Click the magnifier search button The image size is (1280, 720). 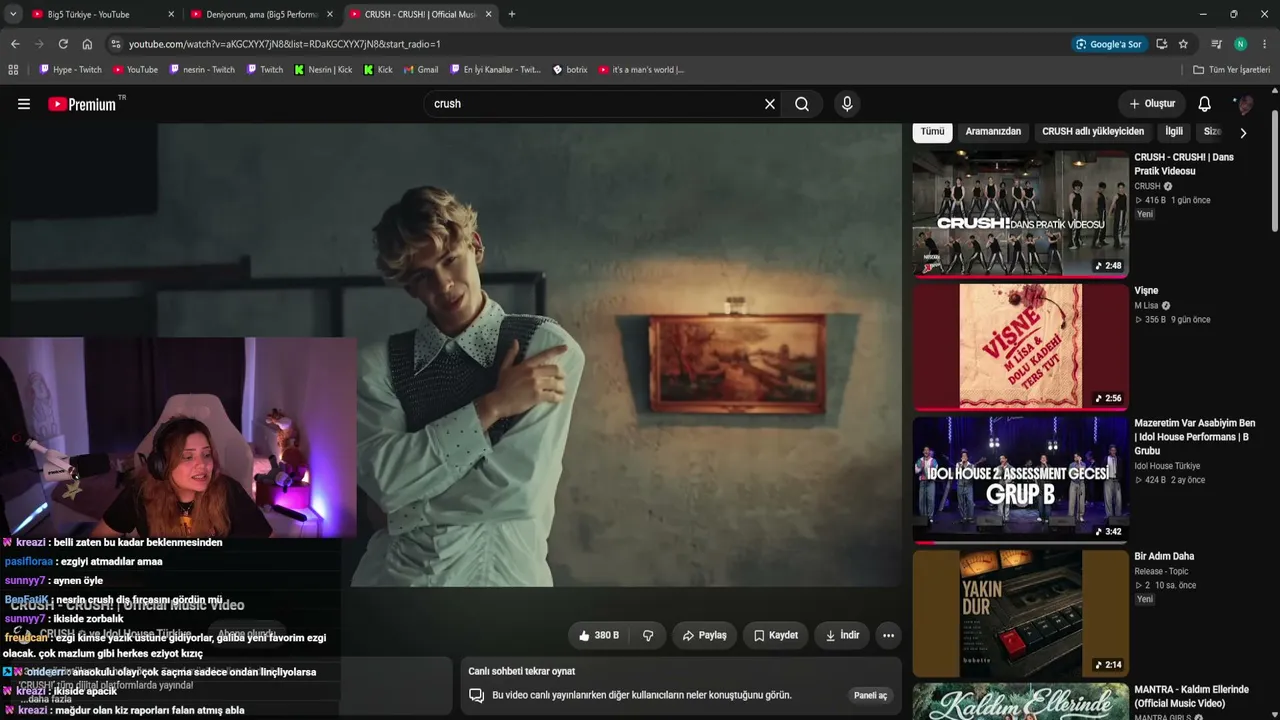coord(802,104)
